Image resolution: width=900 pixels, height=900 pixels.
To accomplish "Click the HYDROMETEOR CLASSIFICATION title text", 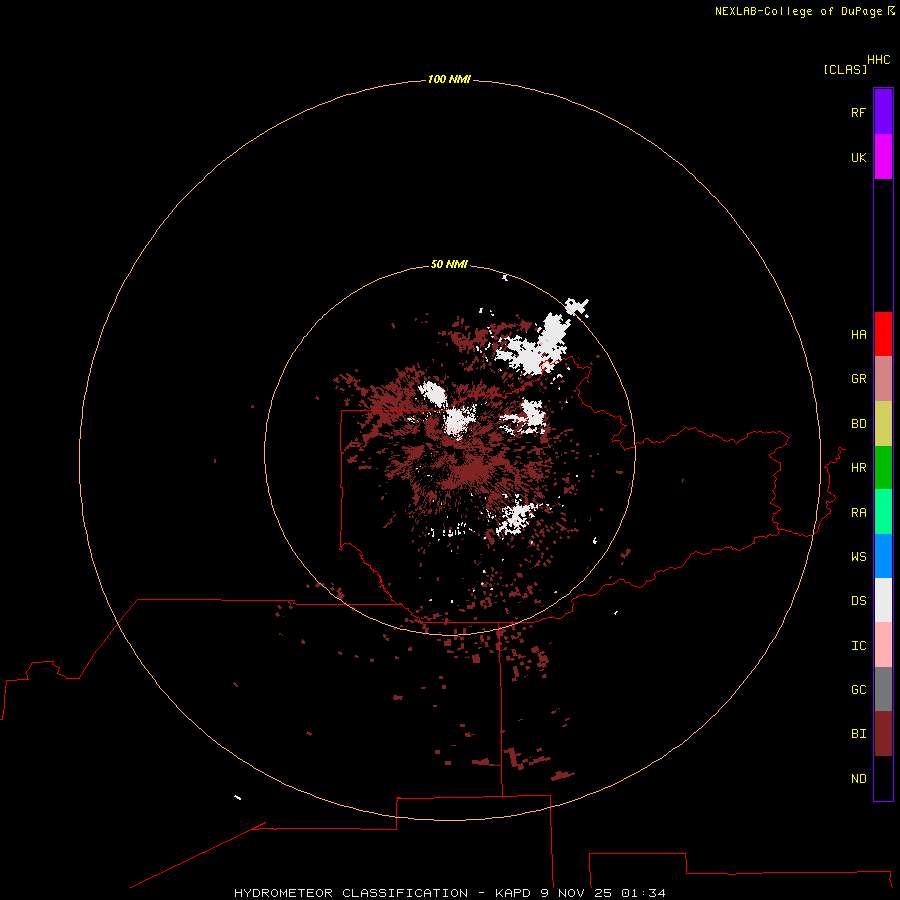I will [x=351, y=893].
